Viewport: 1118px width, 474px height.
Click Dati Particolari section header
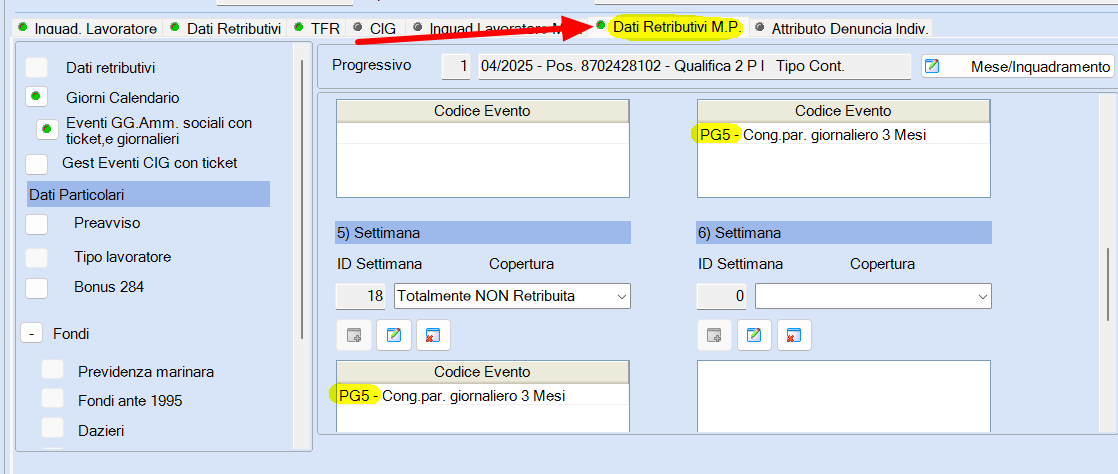(x=148, y=194)
